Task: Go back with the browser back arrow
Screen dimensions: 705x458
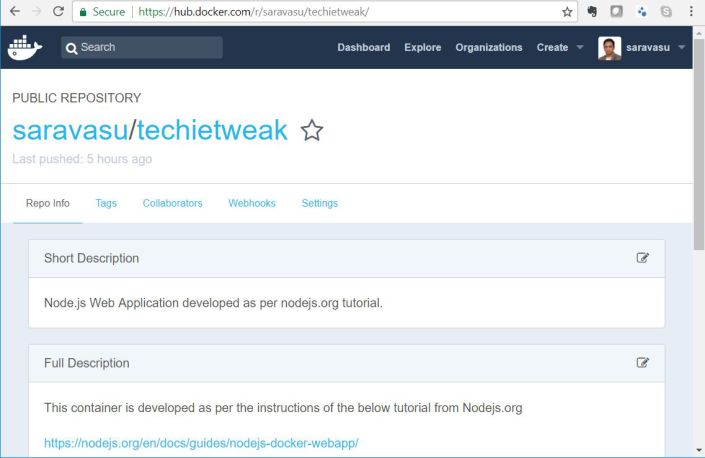Action: (x=15, y=11)
